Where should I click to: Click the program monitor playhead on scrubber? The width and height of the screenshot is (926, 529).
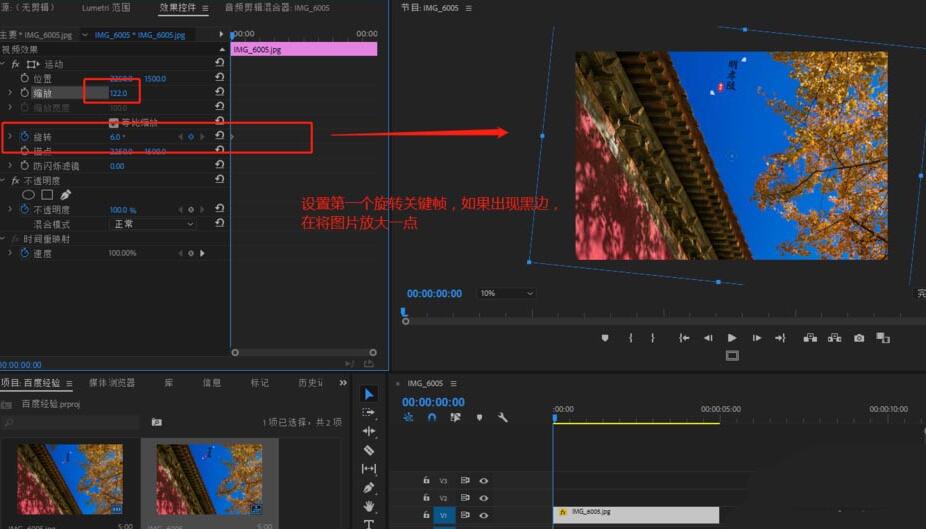[404, 312]
